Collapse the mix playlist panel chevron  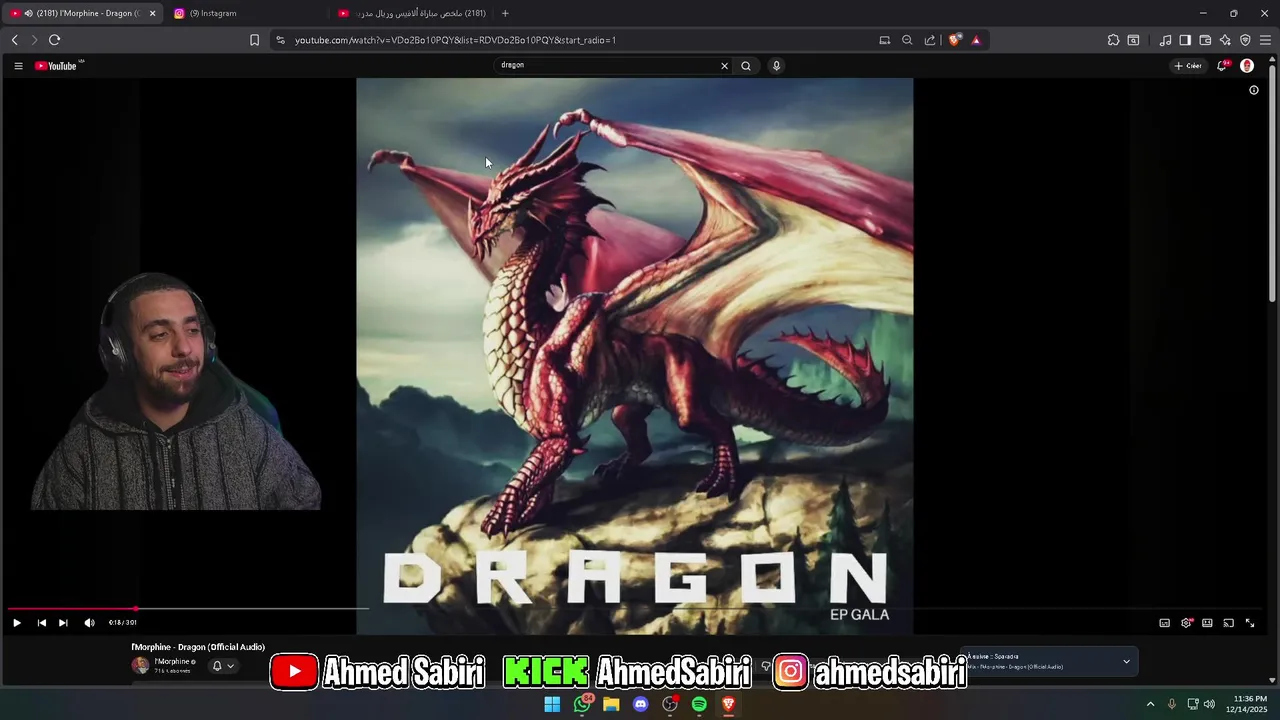1126,661
